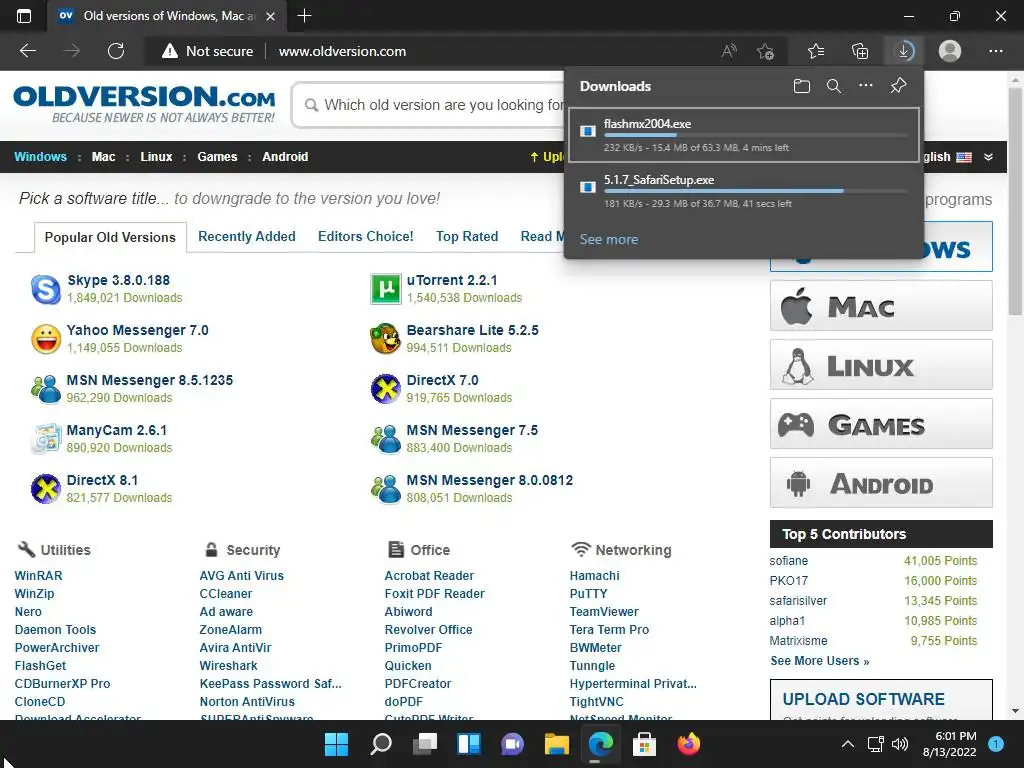Switch to the Recently Added tab
The height and width of the screenshot is (768, 1024).
[x=247, y=236]
